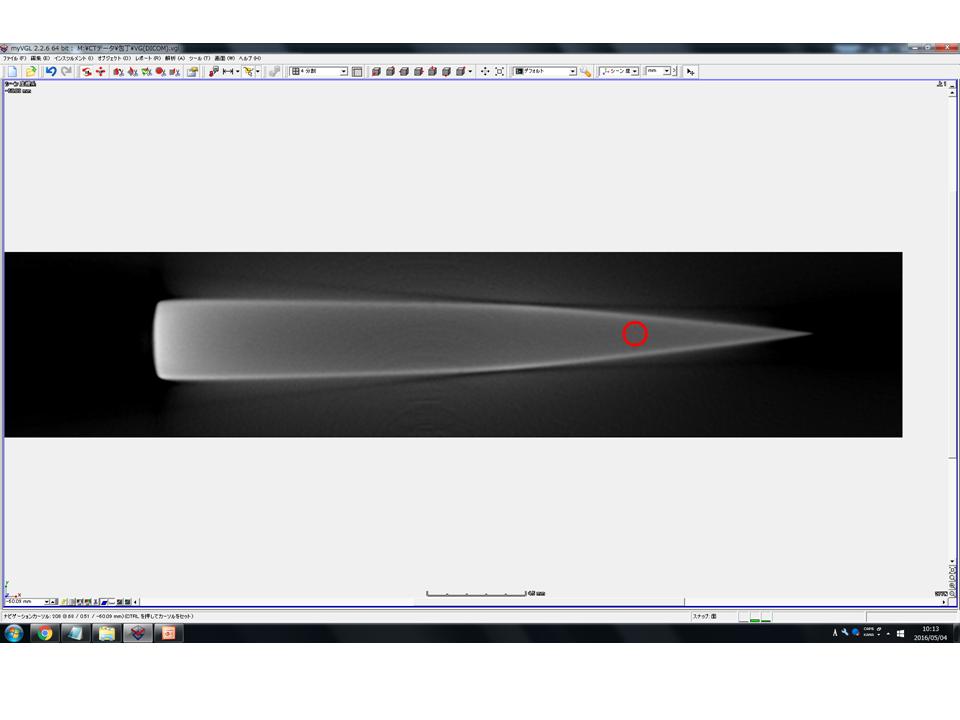The image size is (960, 720).
Task: Click the Open folder icon
Action: [30, 72]
